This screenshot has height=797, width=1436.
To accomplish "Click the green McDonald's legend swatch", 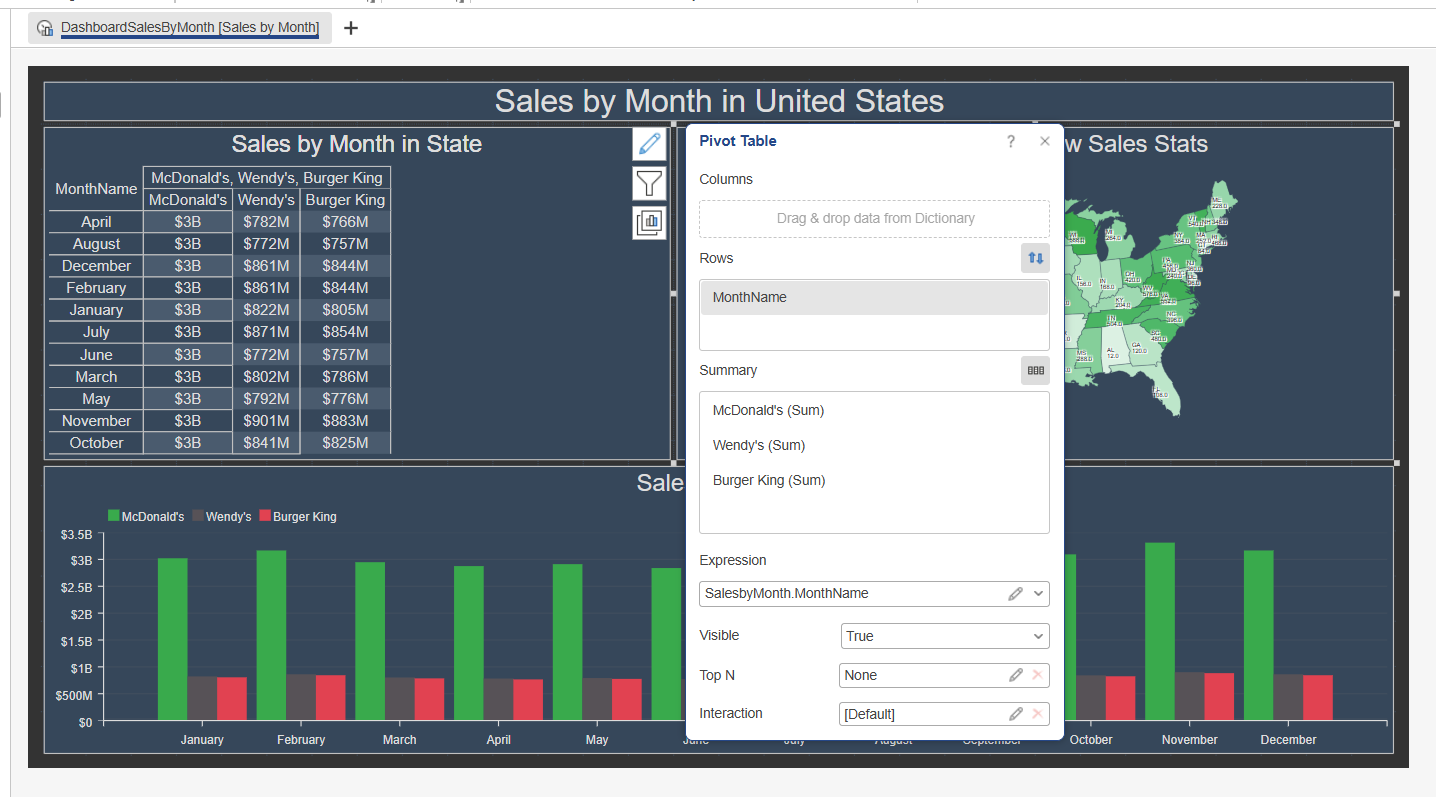I will (113, 517).
